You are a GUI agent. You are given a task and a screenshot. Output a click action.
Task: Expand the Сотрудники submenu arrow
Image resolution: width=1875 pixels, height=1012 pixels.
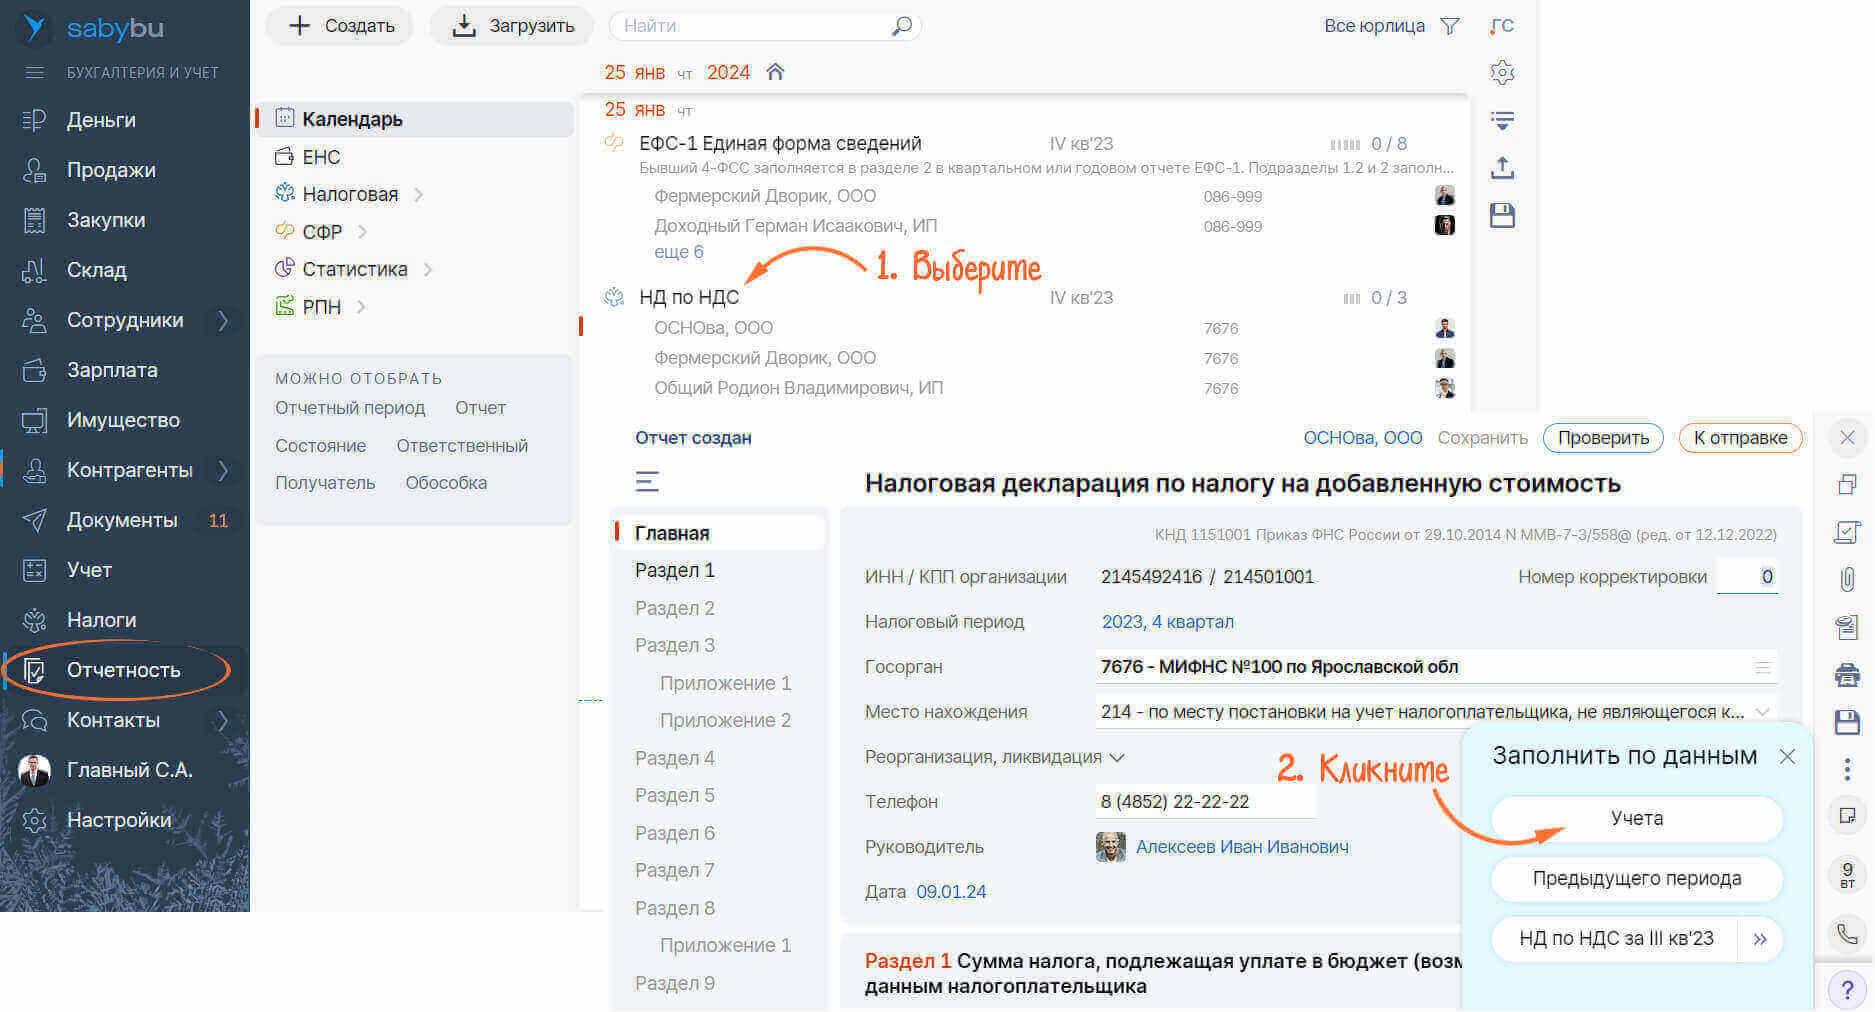[x=223, y=320]
